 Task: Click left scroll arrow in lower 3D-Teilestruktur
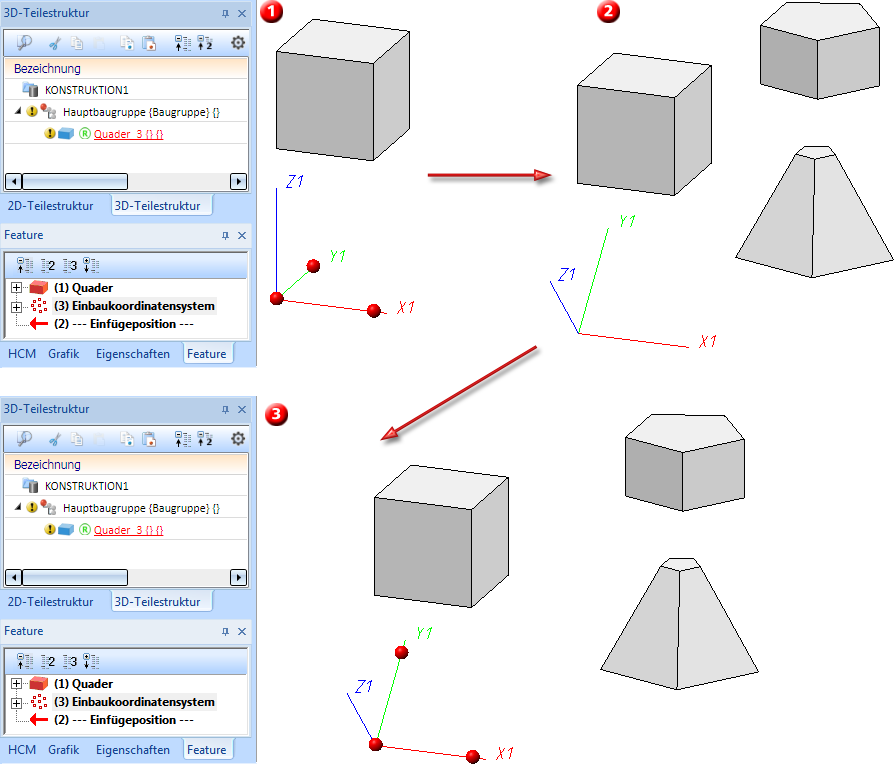click(x=14, y=578)
